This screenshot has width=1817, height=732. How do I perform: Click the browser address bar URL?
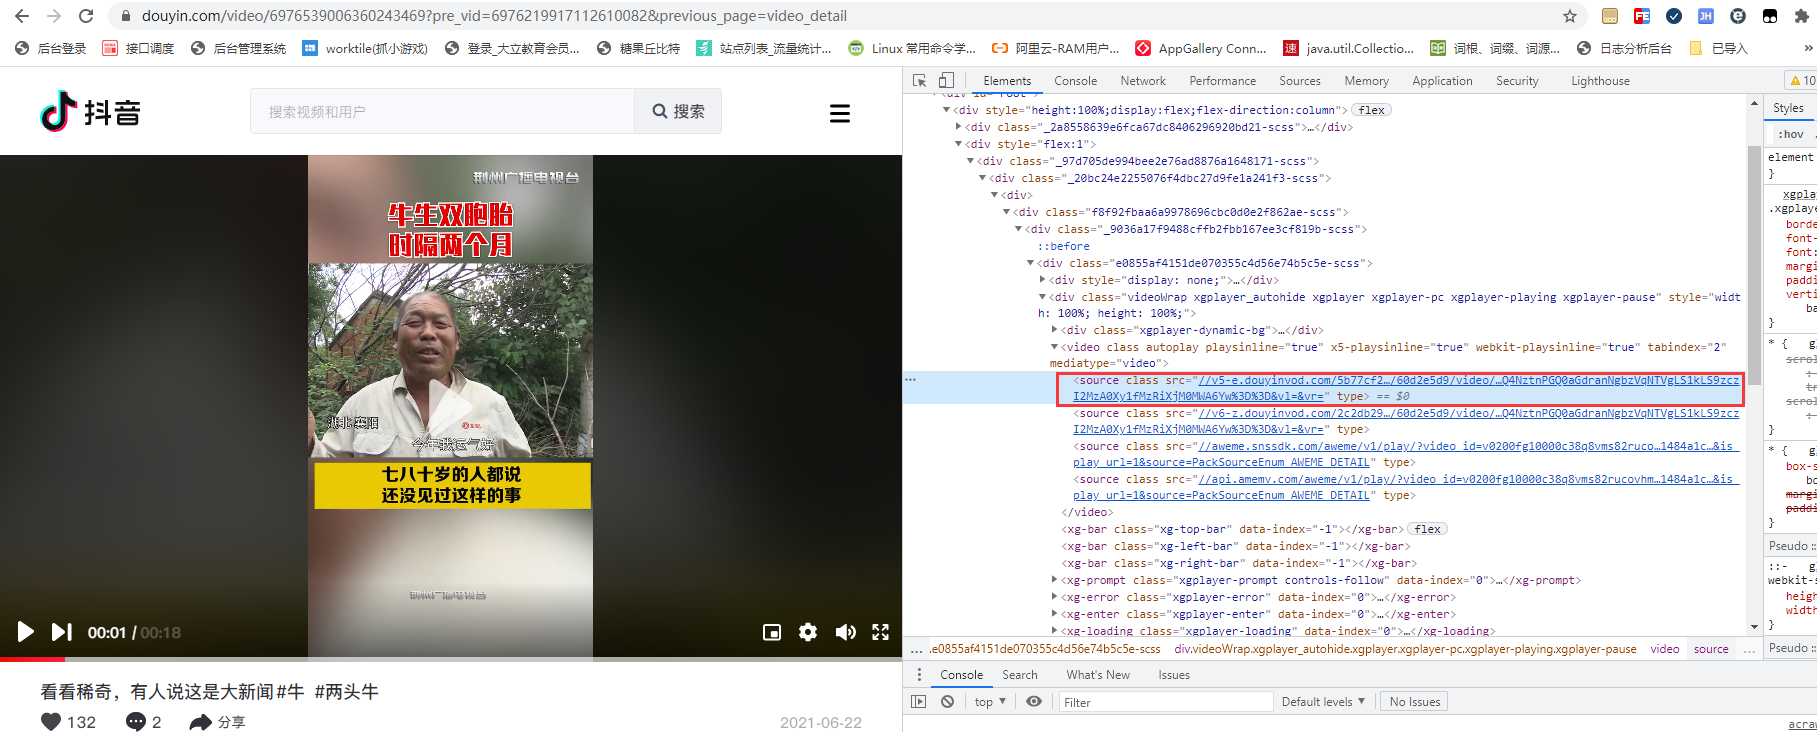pyautogui.click(x=494, y=16)
